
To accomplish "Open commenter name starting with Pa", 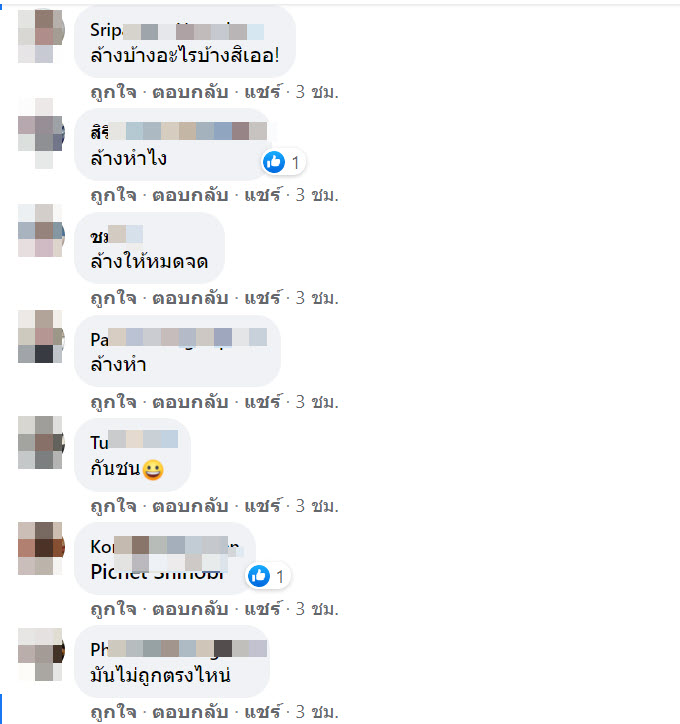I will [179, 339].
